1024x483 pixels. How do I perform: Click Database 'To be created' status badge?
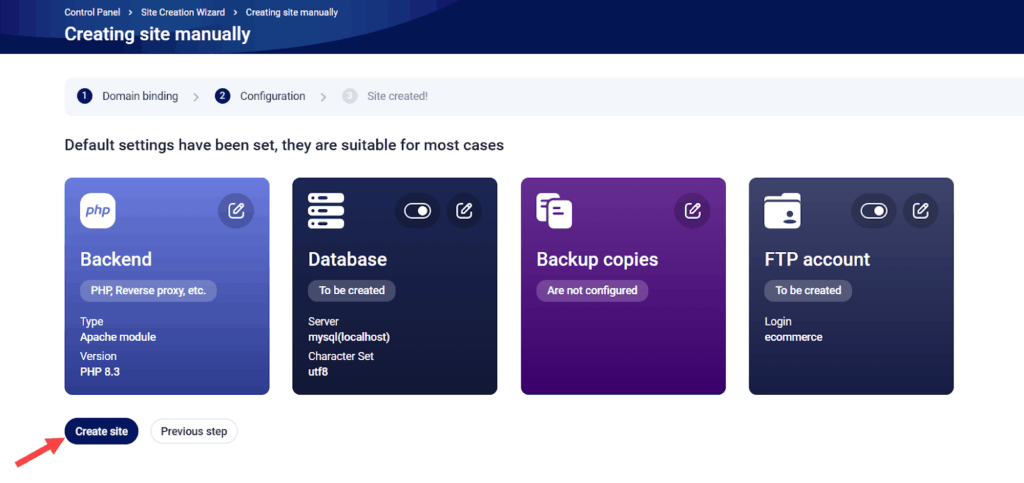coord(352,290)
